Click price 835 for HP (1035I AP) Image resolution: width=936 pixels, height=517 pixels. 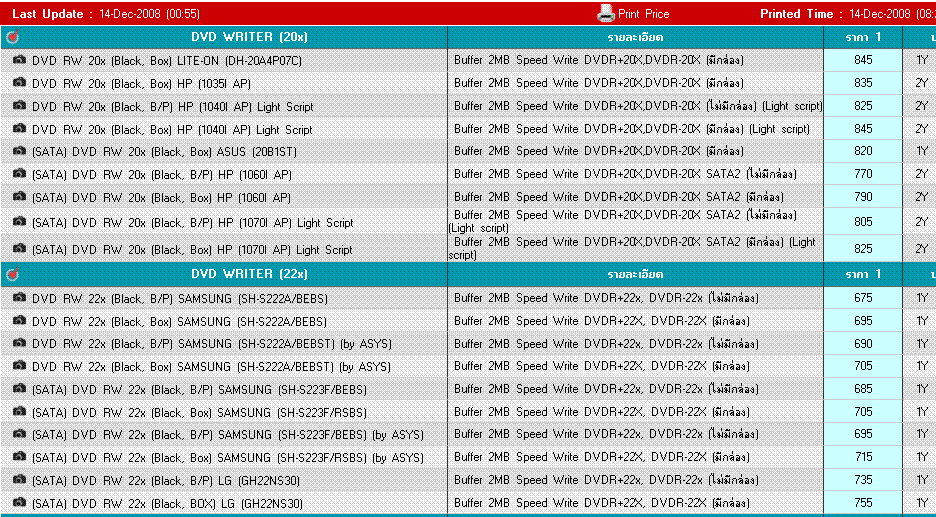click(x=863, y=82)
